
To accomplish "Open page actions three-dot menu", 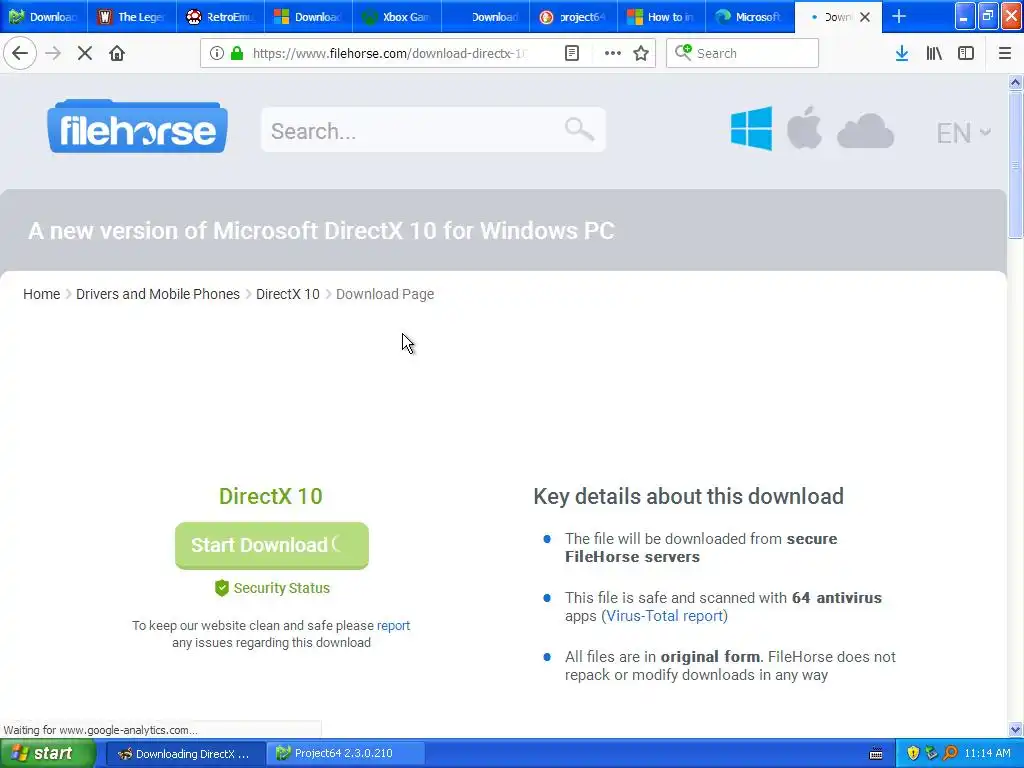I will pos(612,54).
